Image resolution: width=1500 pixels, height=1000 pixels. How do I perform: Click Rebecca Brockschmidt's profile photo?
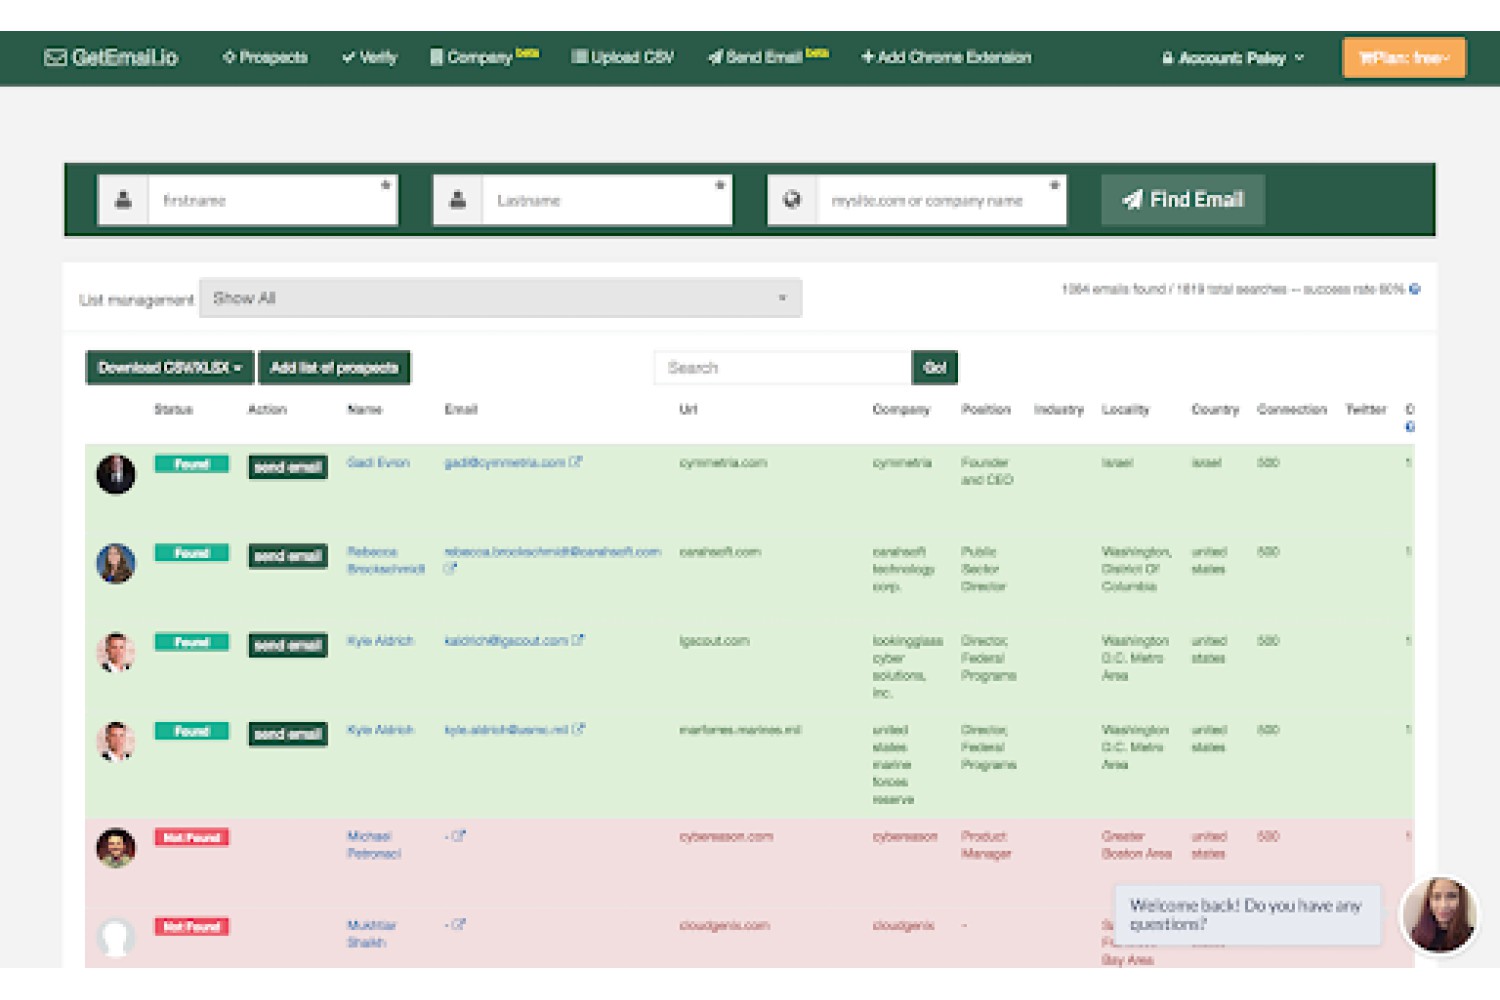click(x=116, y=564)
